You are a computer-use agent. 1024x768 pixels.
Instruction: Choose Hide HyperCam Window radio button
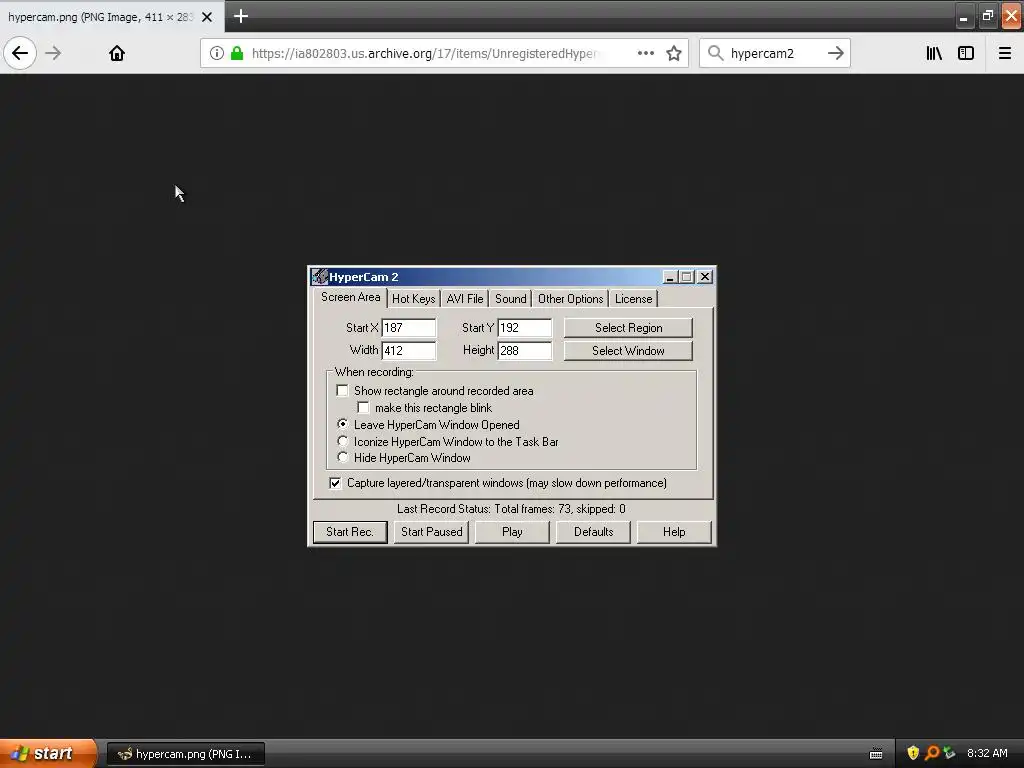click(342, 458)
